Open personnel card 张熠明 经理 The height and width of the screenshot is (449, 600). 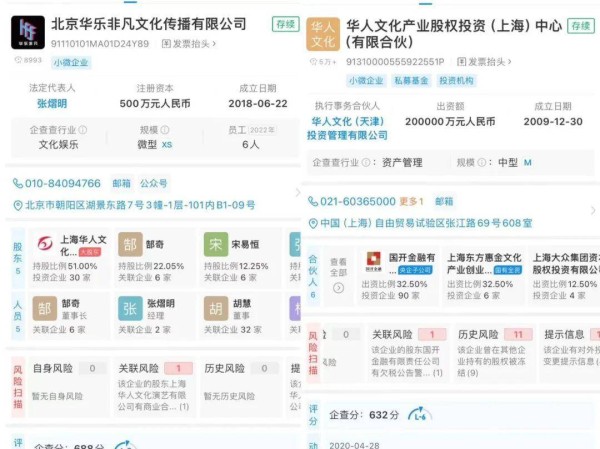pyautogui.click(x=155, y=317)
